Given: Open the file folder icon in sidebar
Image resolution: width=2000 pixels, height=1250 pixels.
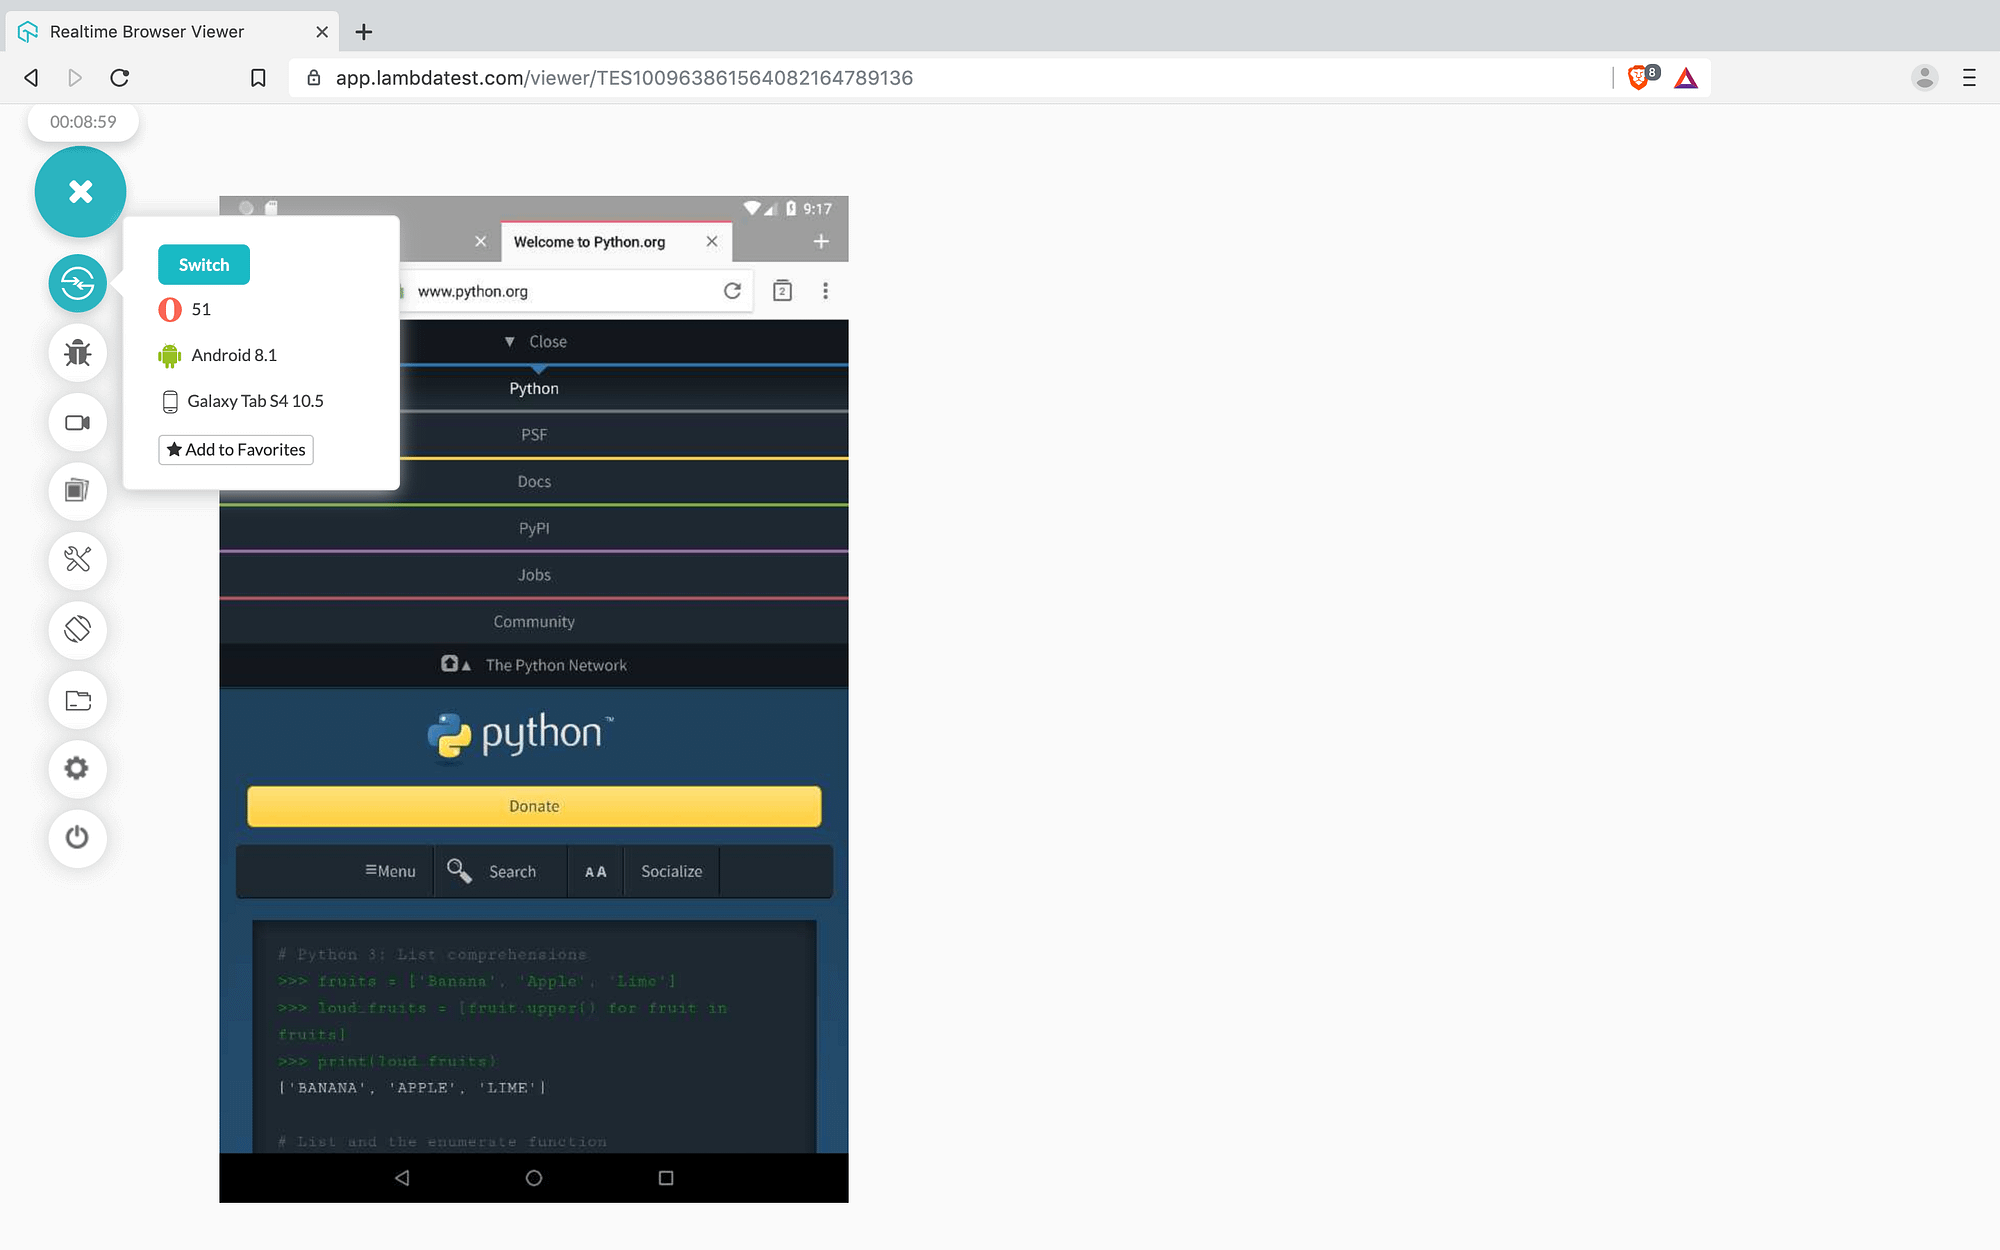Looking at the screenshot, I should [x=77, y=700].
